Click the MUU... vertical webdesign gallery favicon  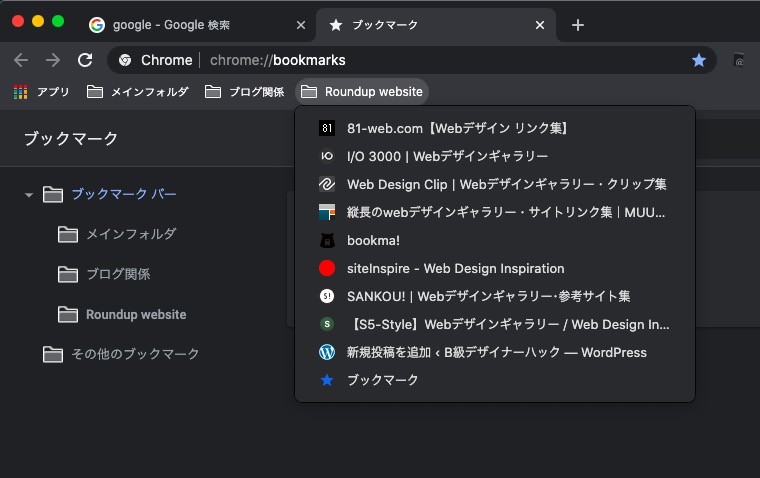pos(327,212)
